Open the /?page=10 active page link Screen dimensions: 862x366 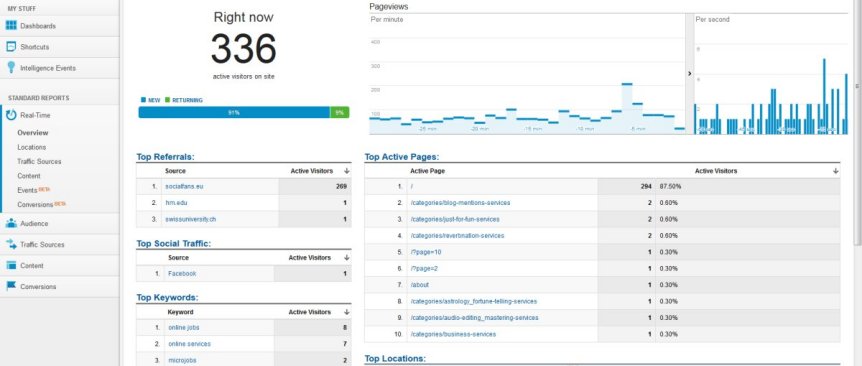[426, 252]
